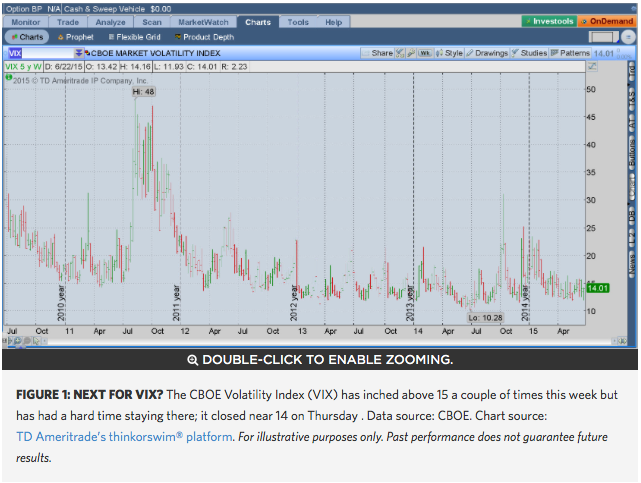This screenshot has height=483, width=641.
Task: Select the main Charts tab
Action: tap(258, 22)
